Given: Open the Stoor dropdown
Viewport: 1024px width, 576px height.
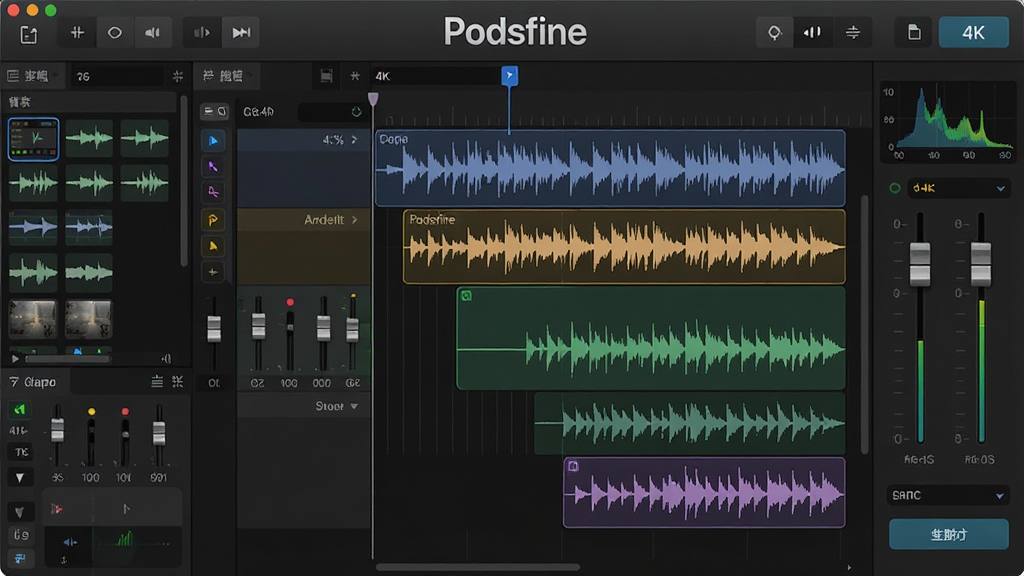Looking at the screenshot, I should tap(336, 406).
